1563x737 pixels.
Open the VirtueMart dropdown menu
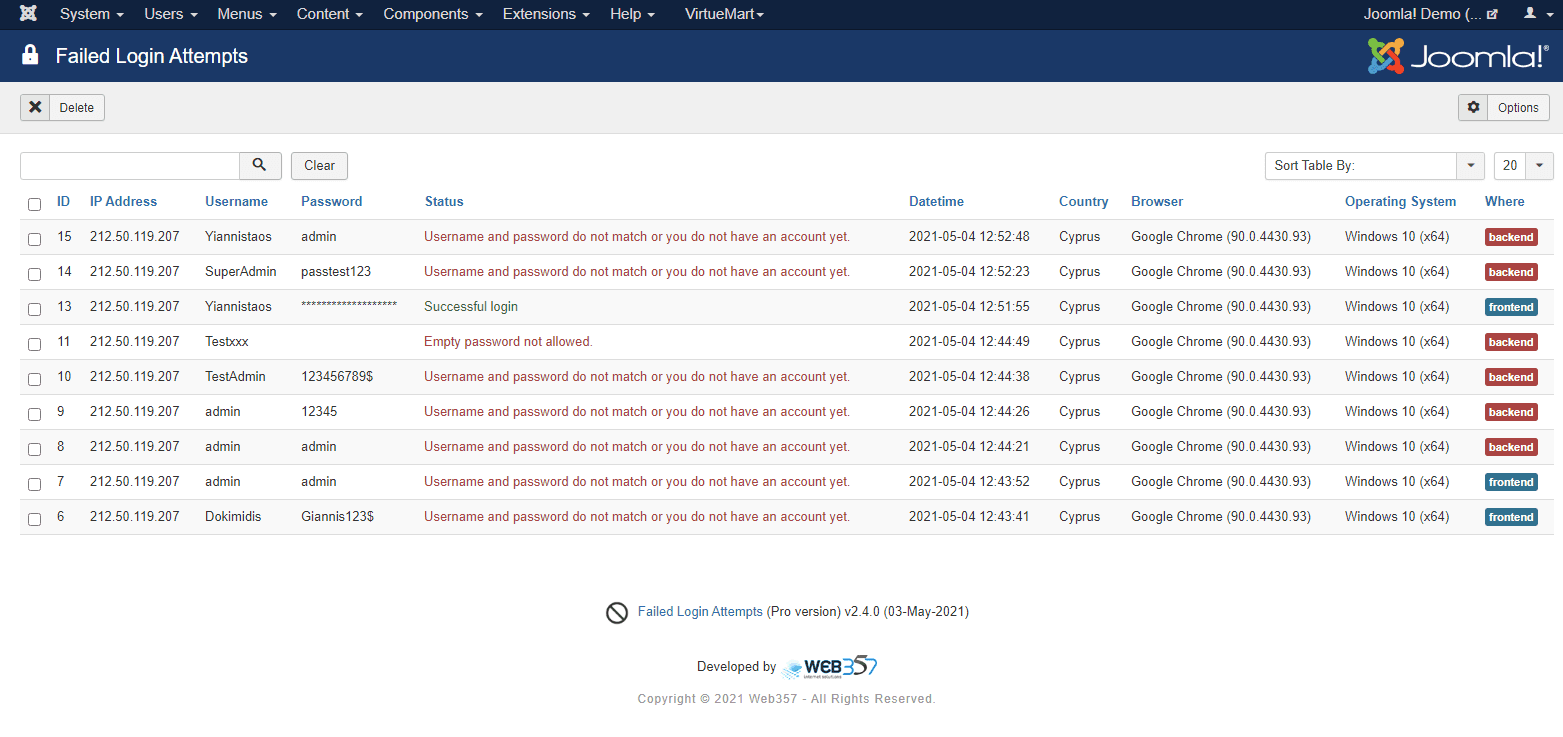click(724, 14)
